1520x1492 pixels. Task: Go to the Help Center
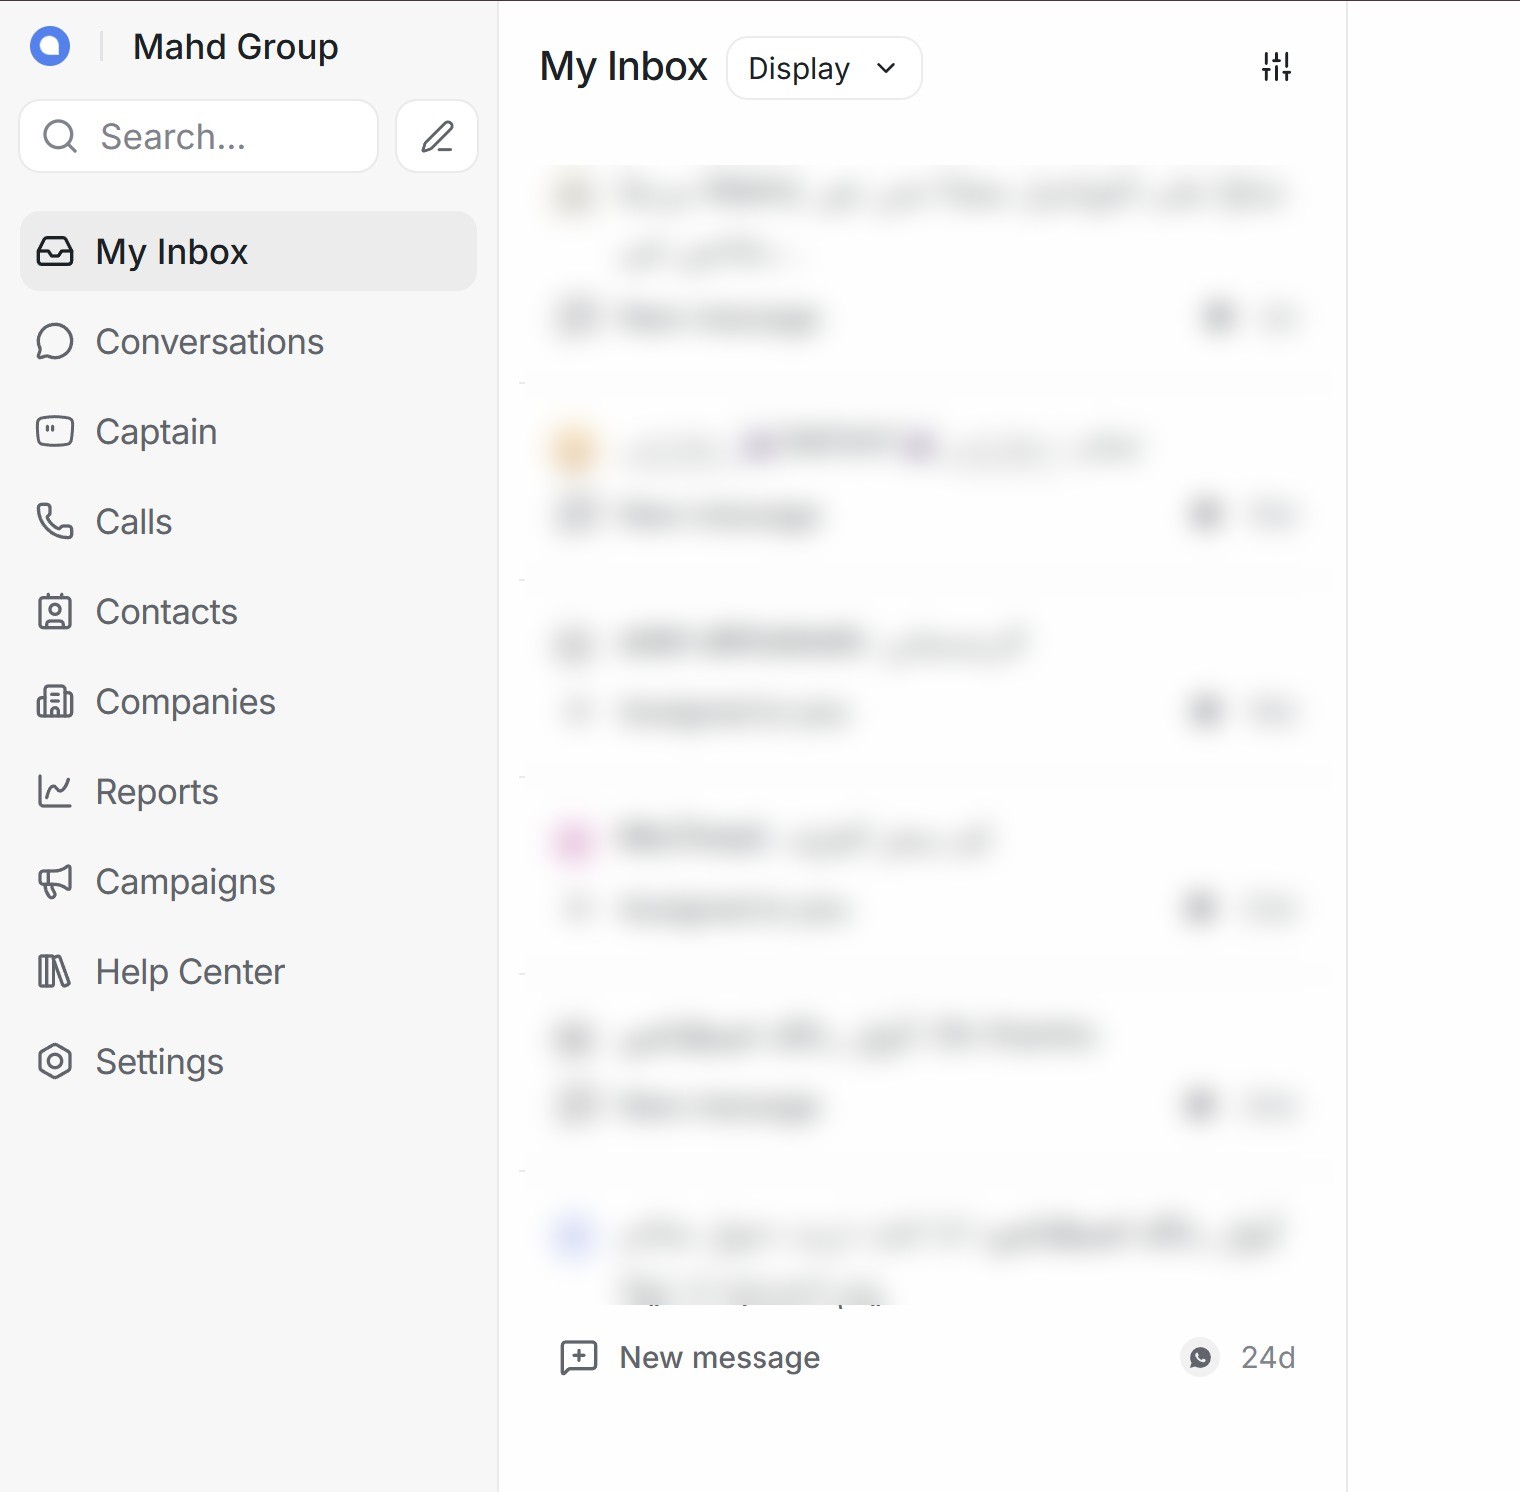(248, 972)
